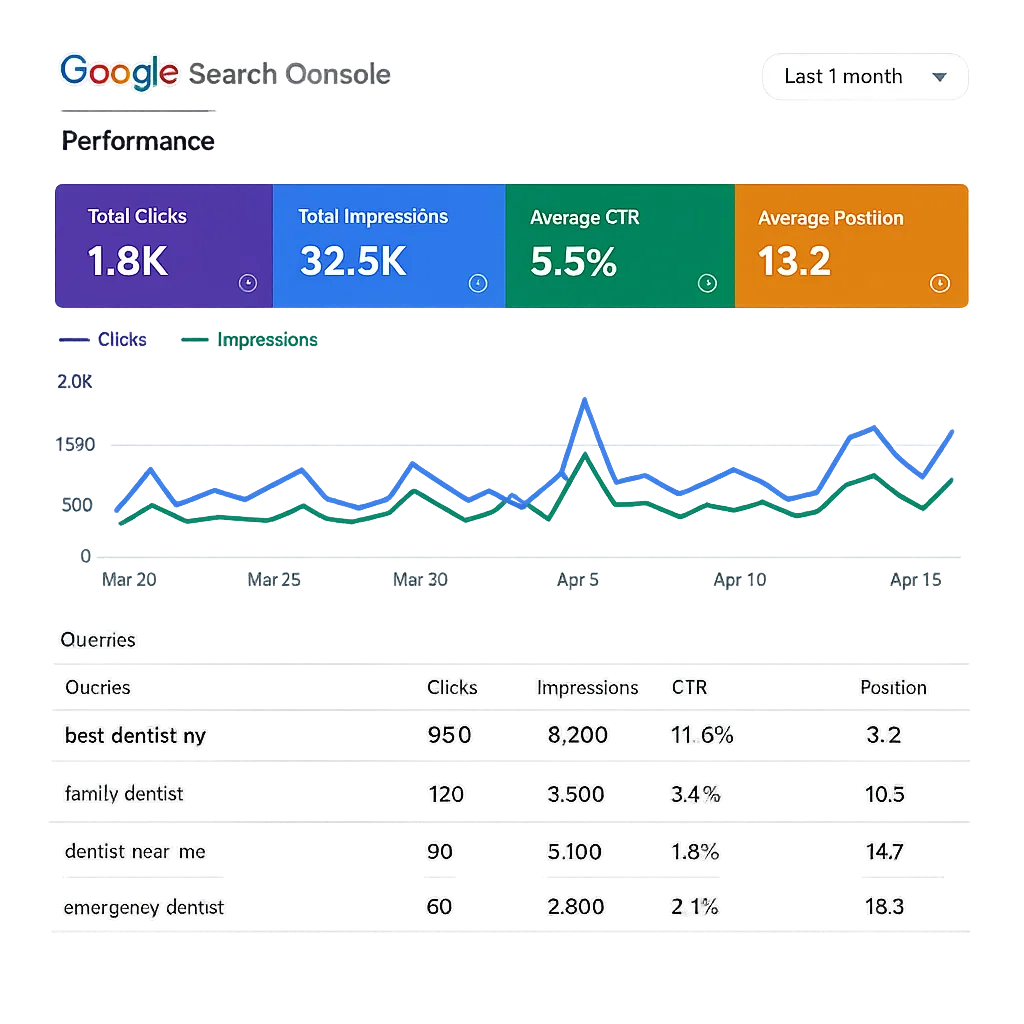Sort the table by Clicks column header
Image resolution: width=1024 pixels, height=1024 pixels.
pos(452,688)
